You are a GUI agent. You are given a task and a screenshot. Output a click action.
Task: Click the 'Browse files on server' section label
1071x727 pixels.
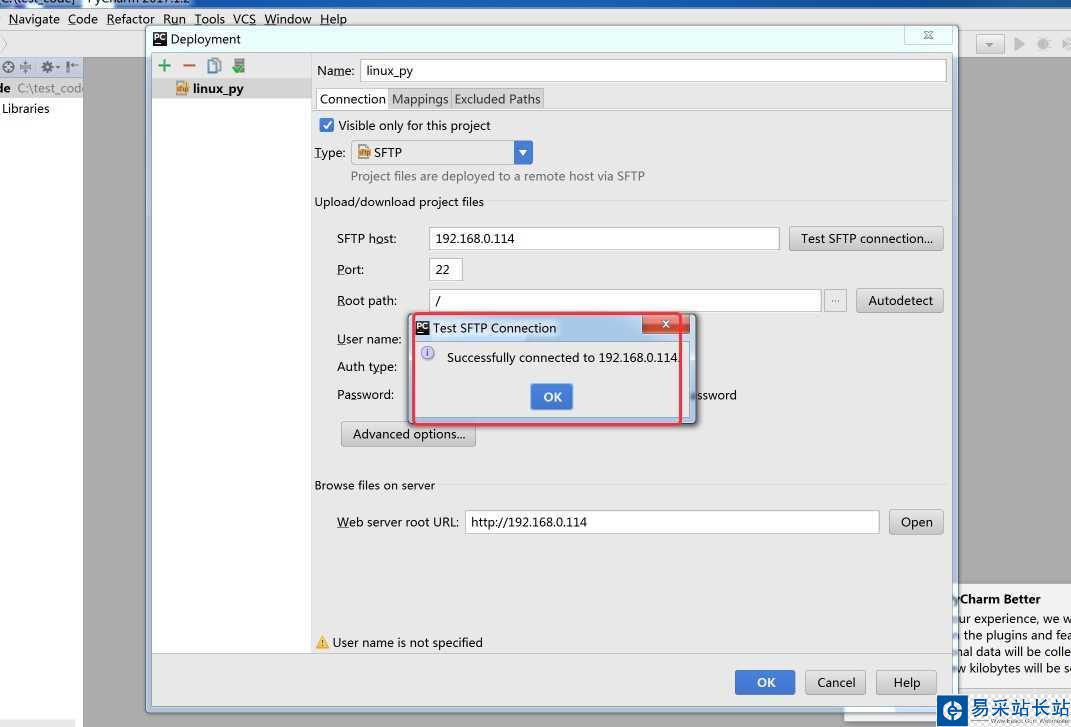click(374, 486)
